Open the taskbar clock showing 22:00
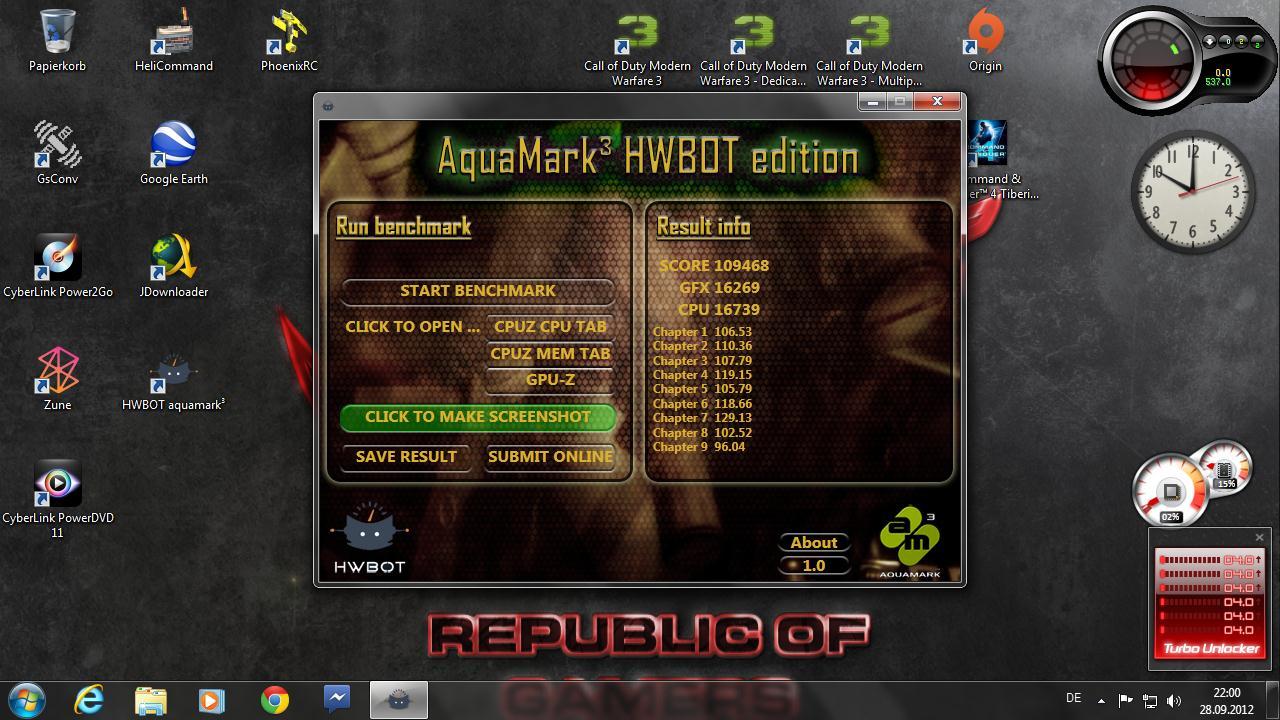This screenshot has width=1280, height=720. [x=1227, y=701]
